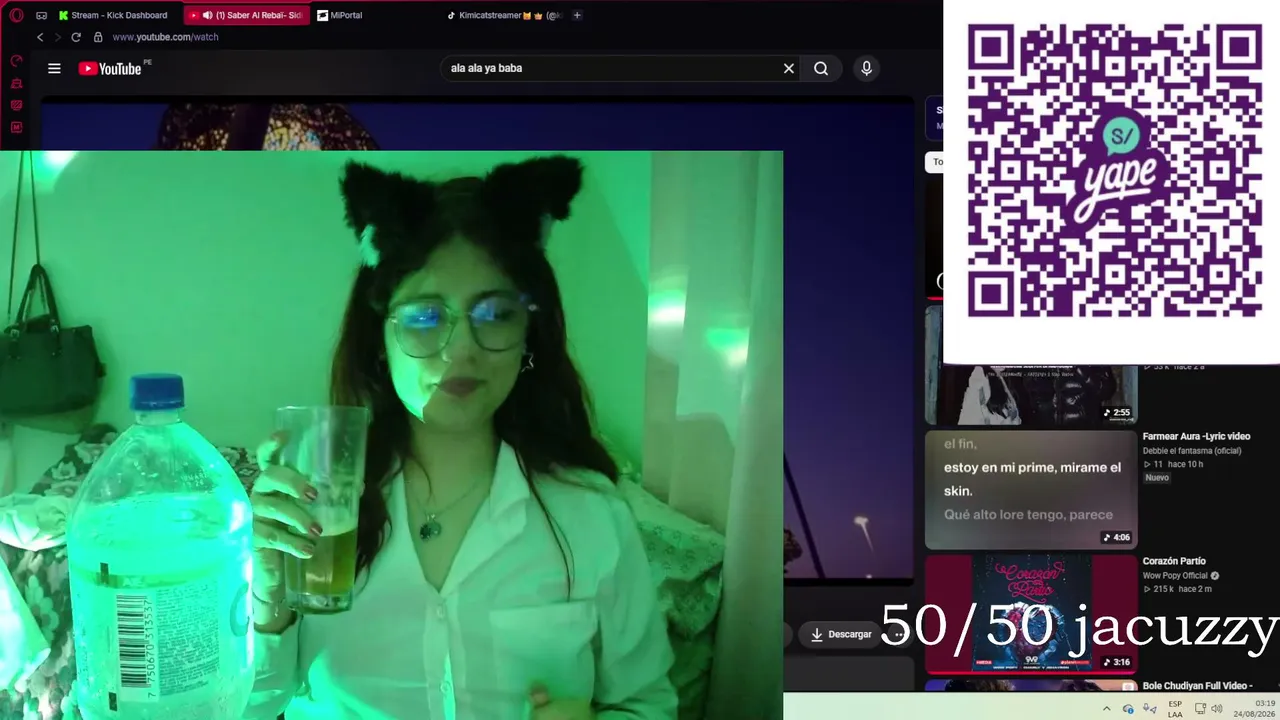
Task: Submit the YouTube search
Action: (x=821, y=68)
